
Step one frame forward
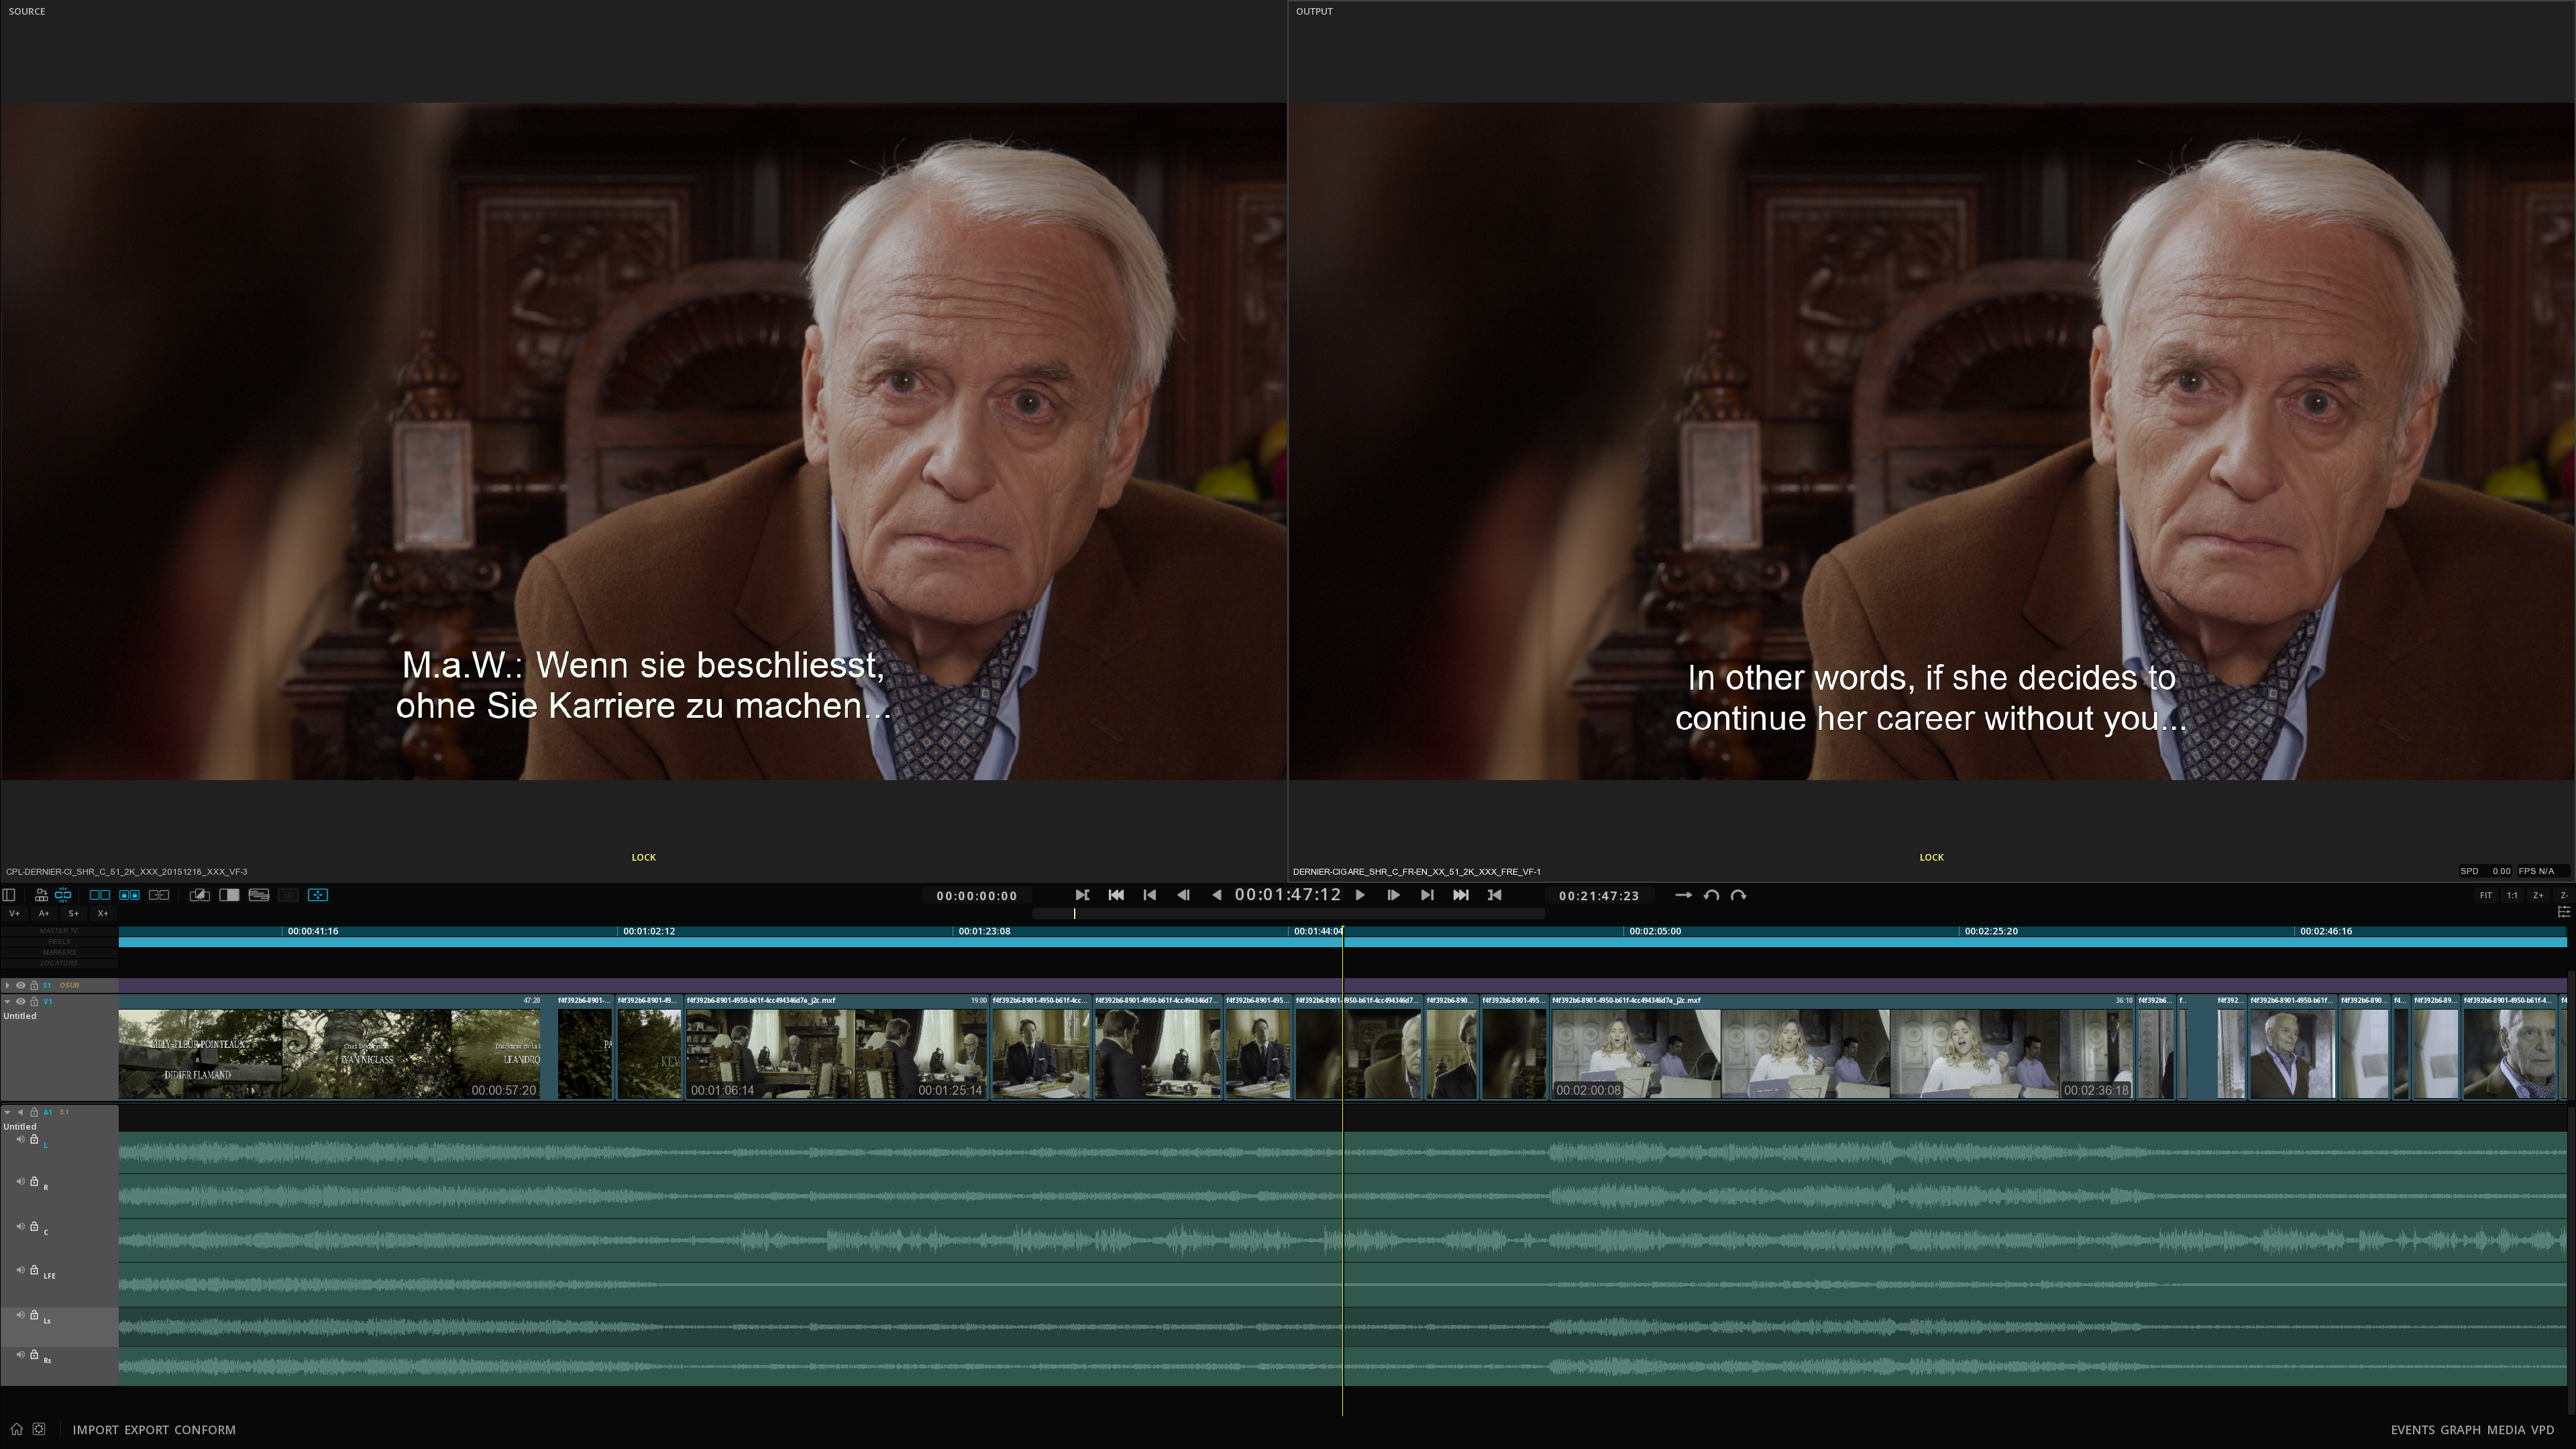1393,895
